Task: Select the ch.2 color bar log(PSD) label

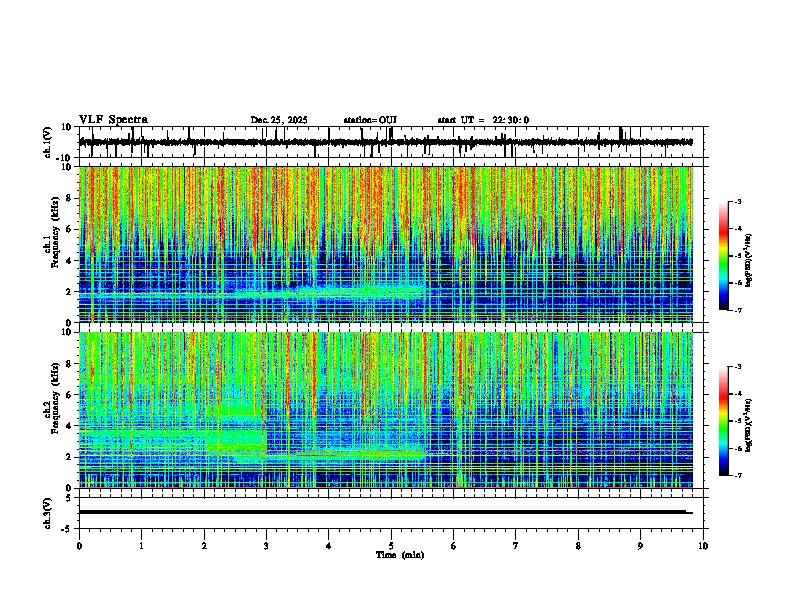Action: (x=748, y=425)
